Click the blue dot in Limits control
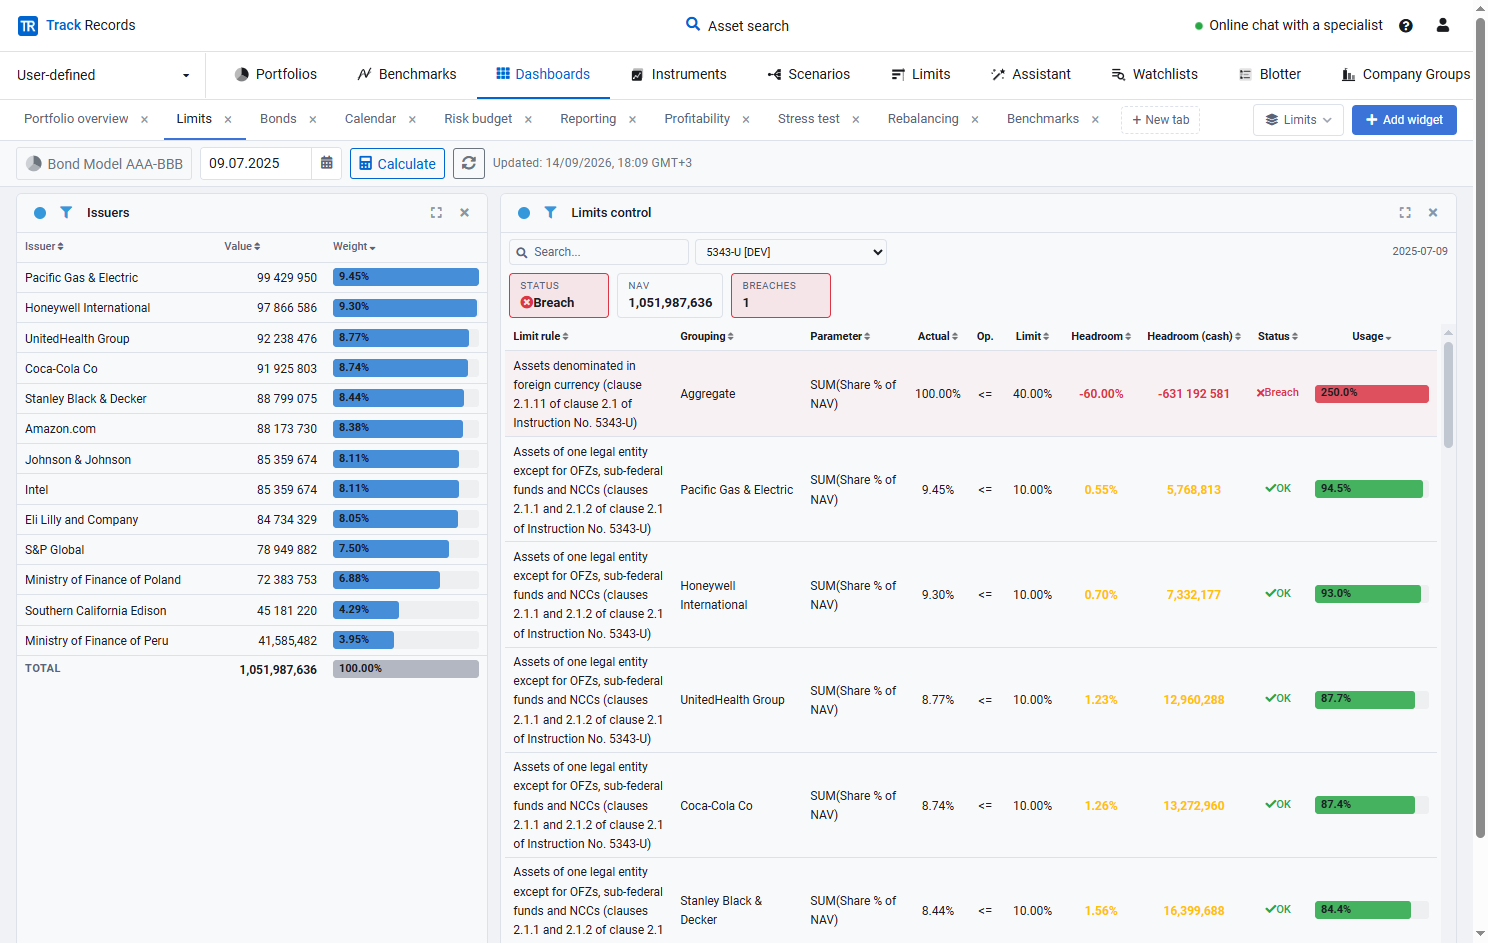 524,213
